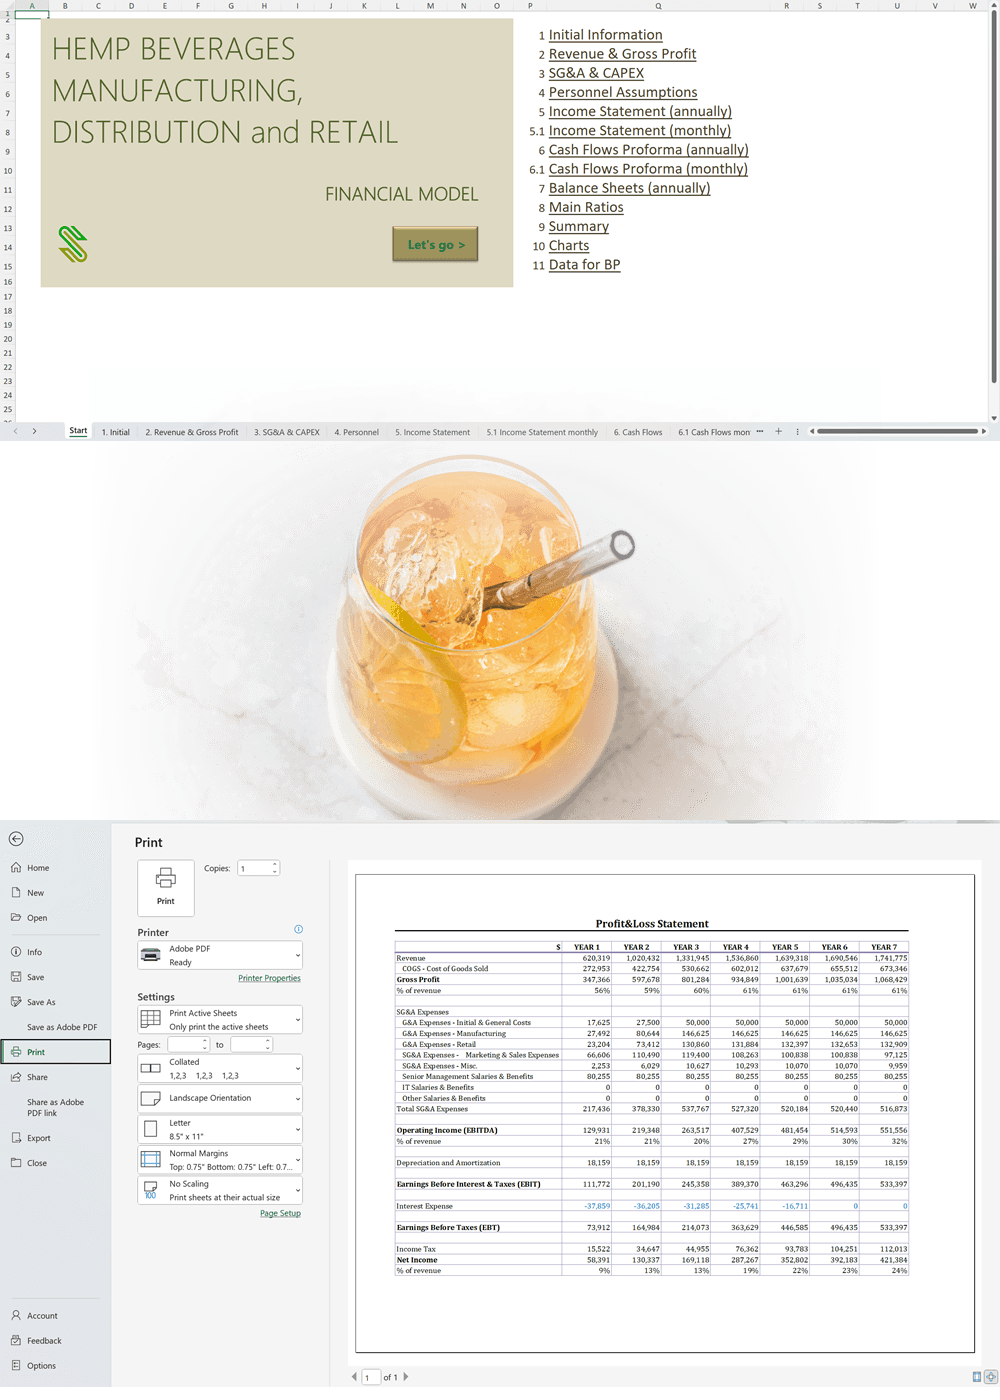Click the sheet tab scroll-left arrow
Viewport: 1000px width, 1400px height.
(15, 431)
